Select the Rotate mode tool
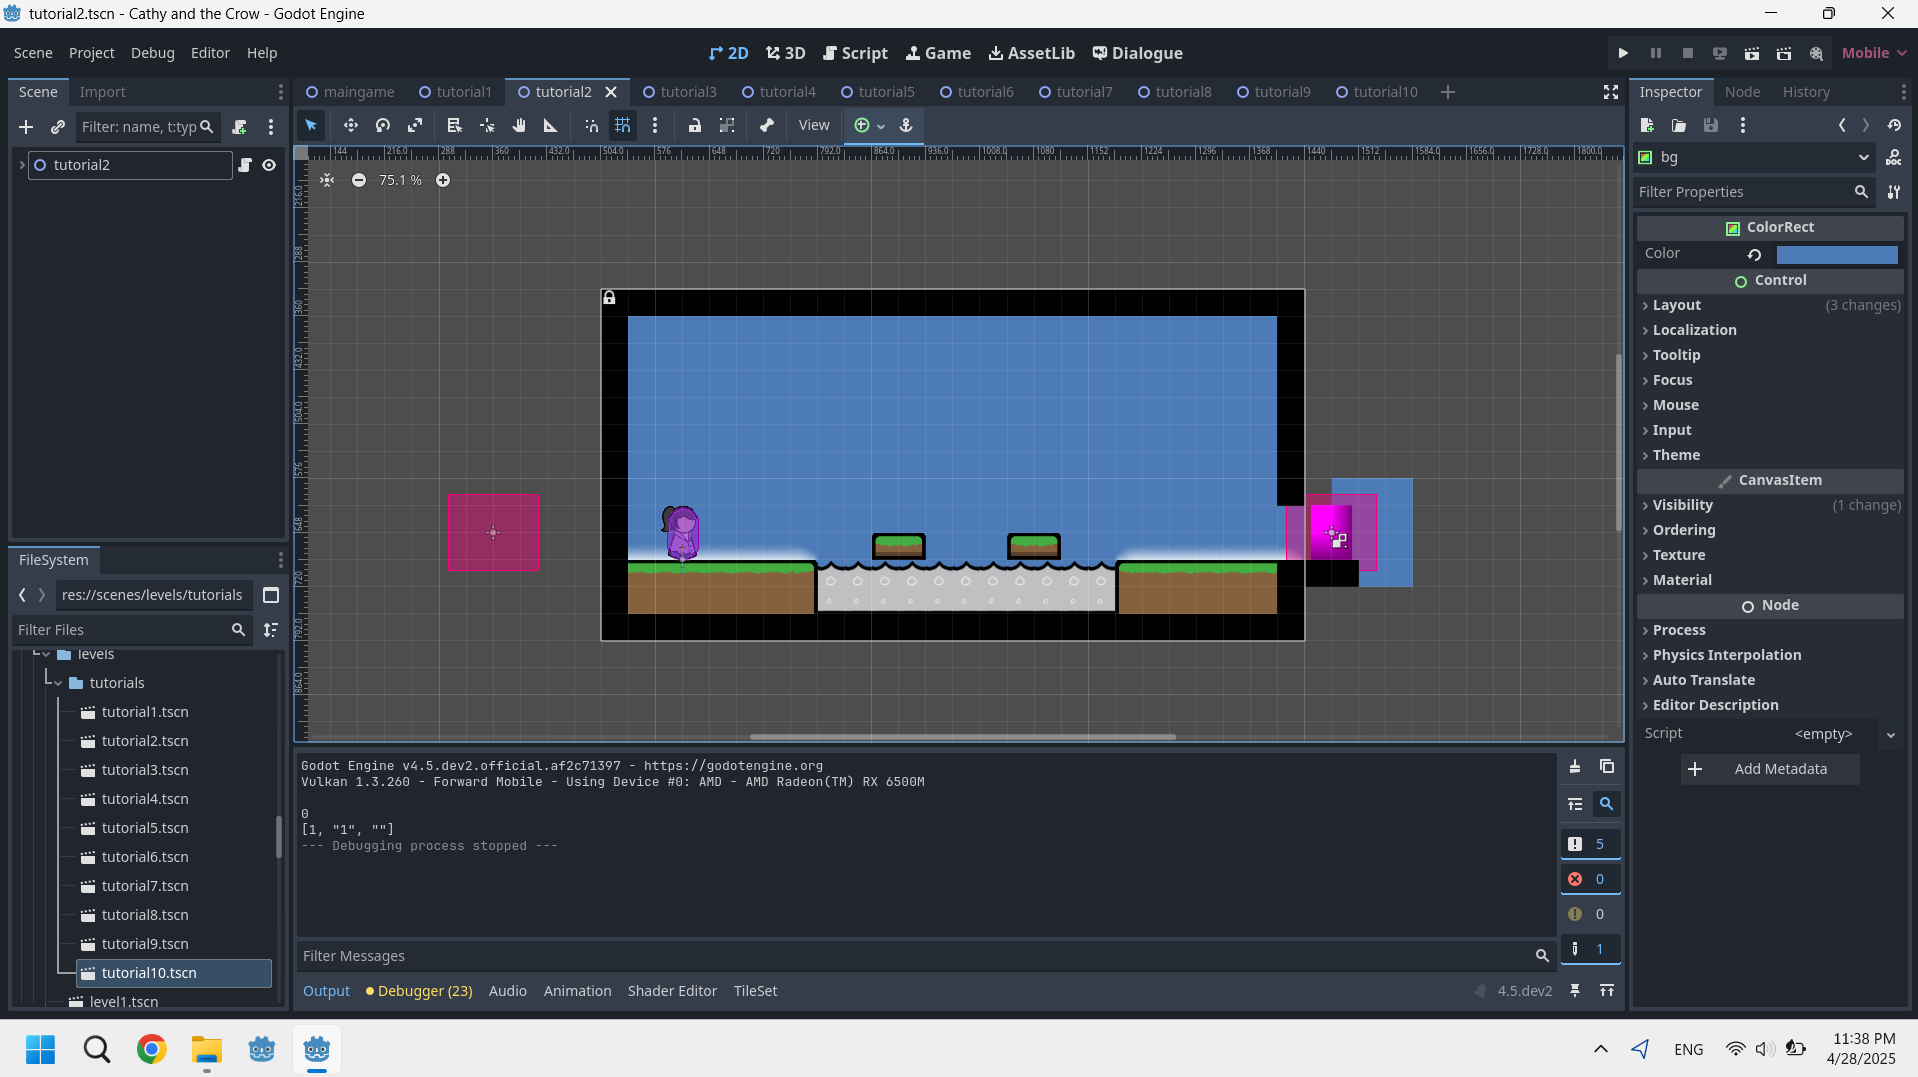Viewport: 1918px width, 1077px height. [383, 125]
